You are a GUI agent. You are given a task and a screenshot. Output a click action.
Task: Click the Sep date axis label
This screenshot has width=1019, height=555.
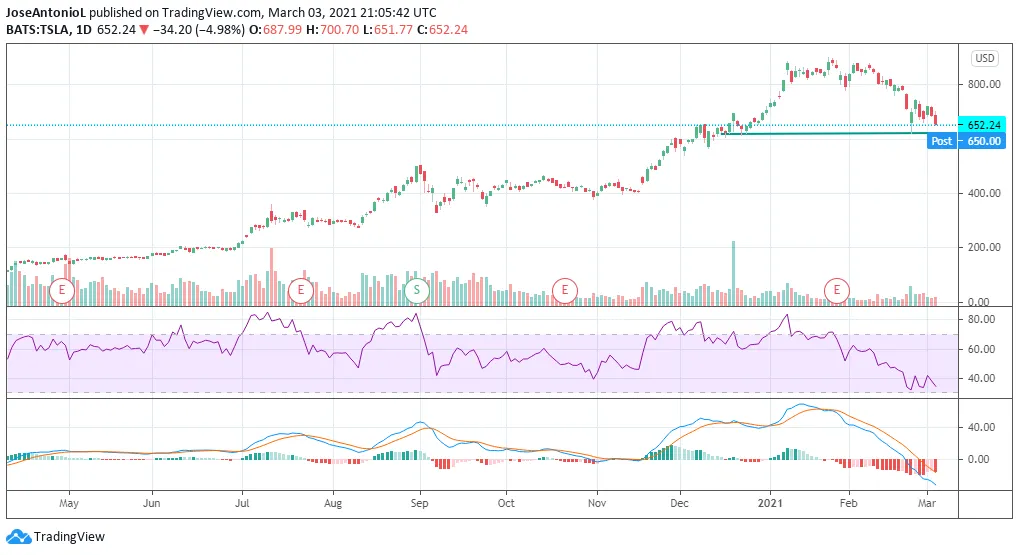[x=420, y=503]
